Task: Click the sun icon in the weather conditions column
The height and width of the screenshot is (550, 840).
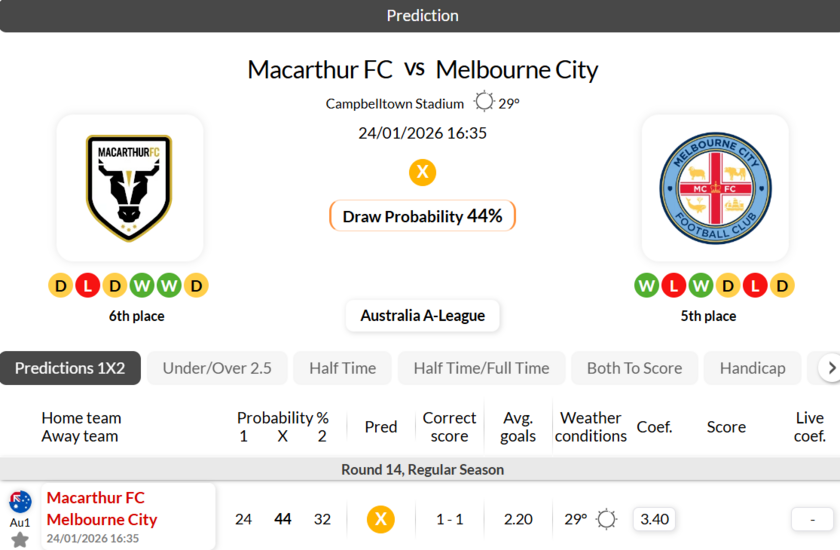Action: click(606, 519)
